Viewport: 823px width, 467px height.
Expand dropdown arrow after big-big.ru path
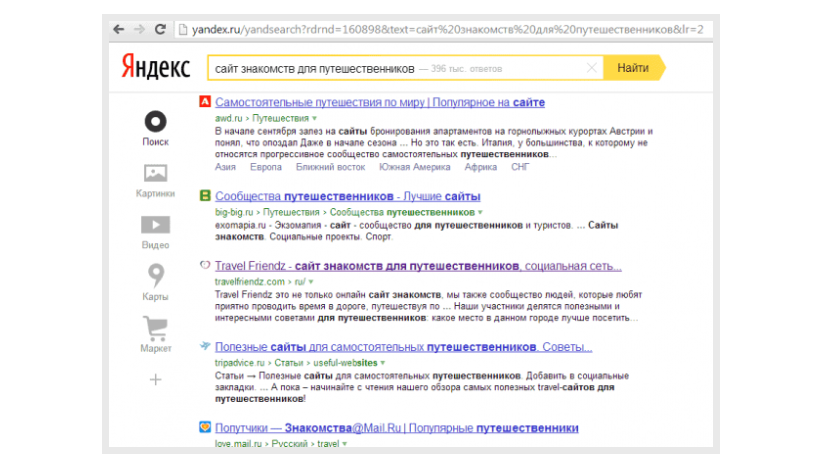click(x=480, y=213)
